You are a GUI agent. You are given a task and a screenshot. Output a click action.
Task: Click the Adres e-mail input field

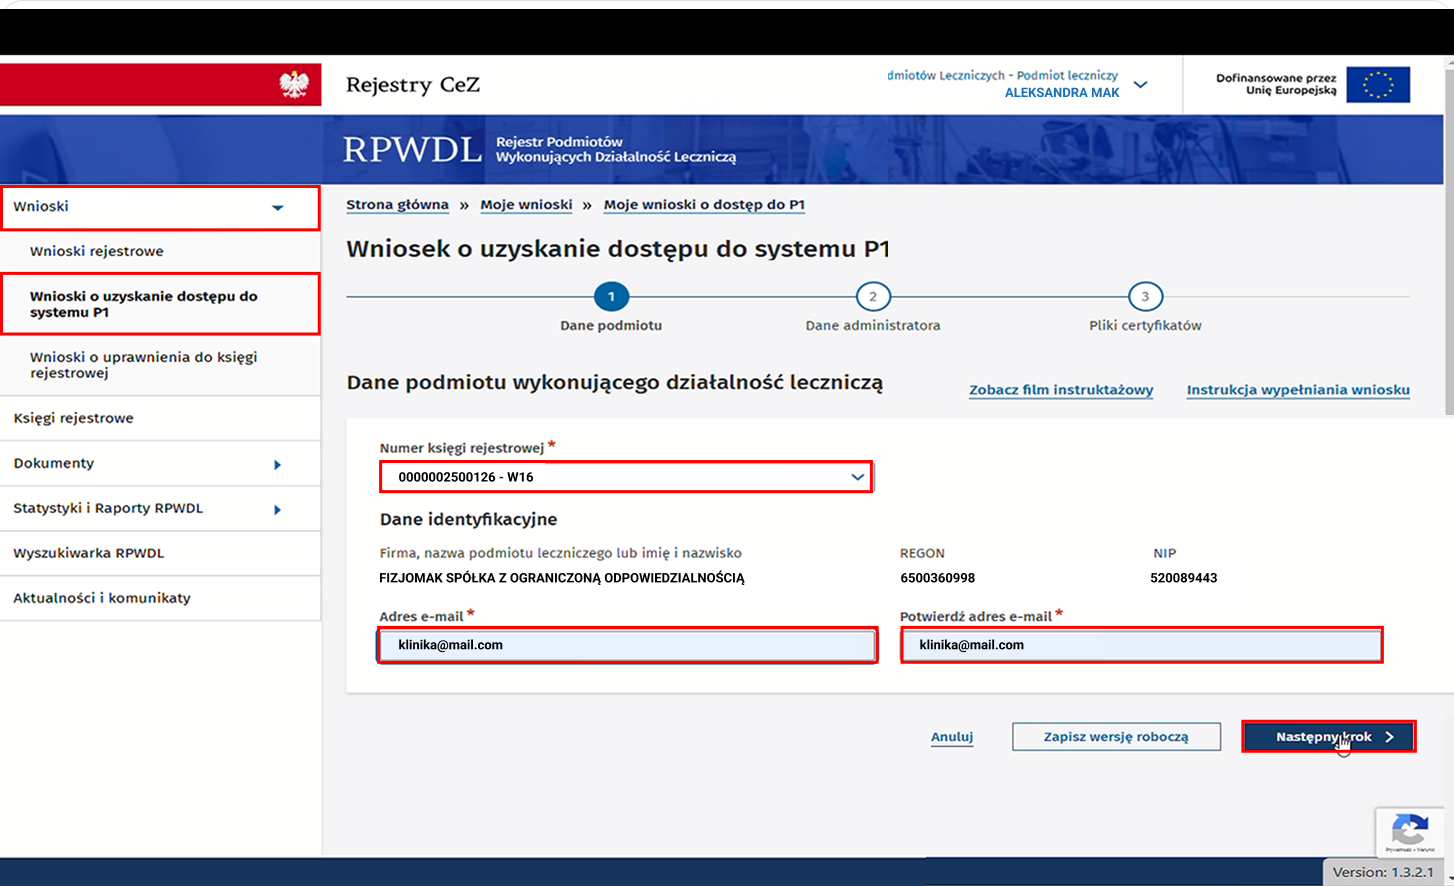[x=627, y=645]
